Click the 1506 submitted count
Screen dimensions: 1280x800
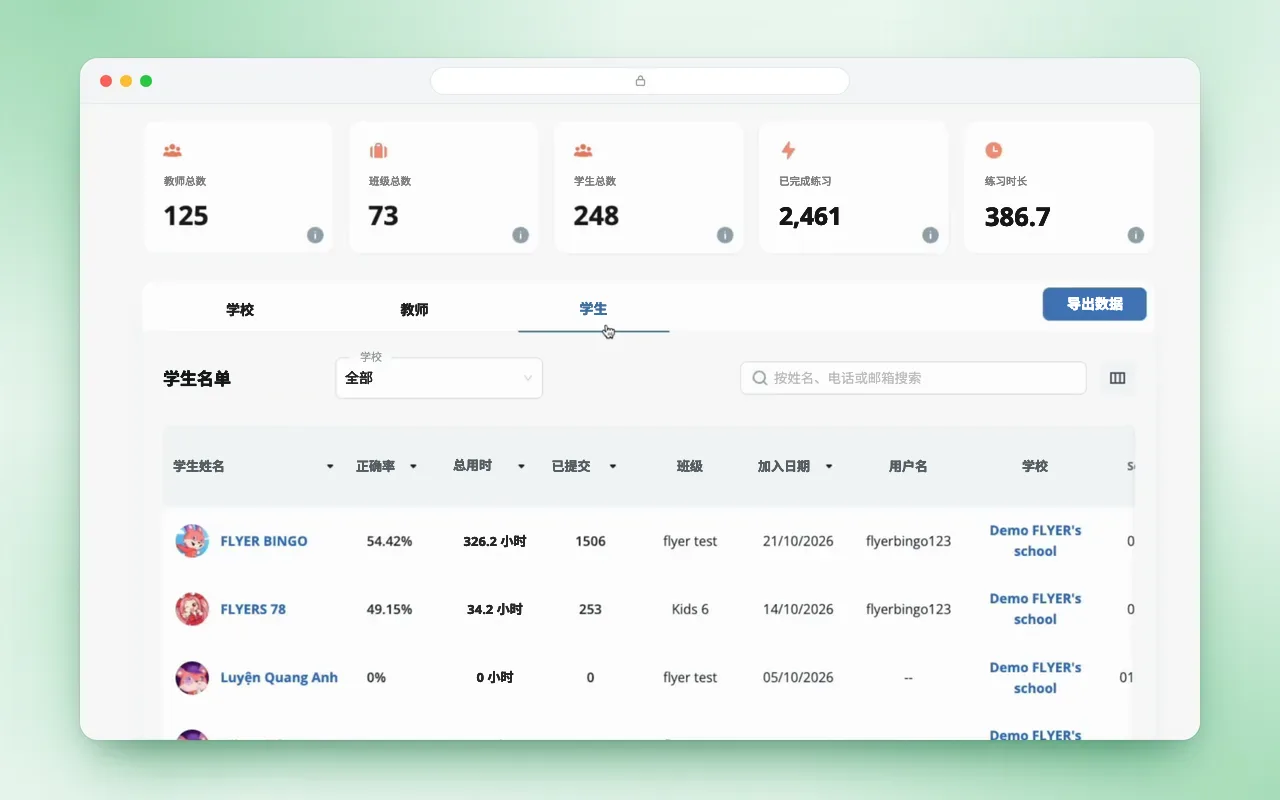point(590,541)
